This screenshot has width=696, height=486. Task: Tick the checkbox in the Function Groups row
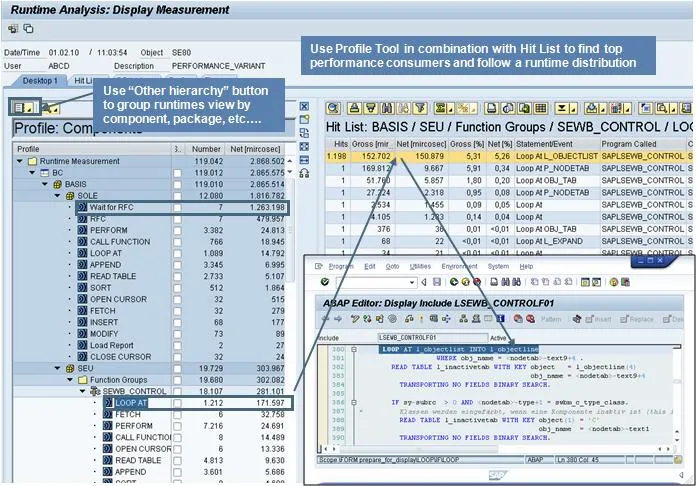(177, 380)
